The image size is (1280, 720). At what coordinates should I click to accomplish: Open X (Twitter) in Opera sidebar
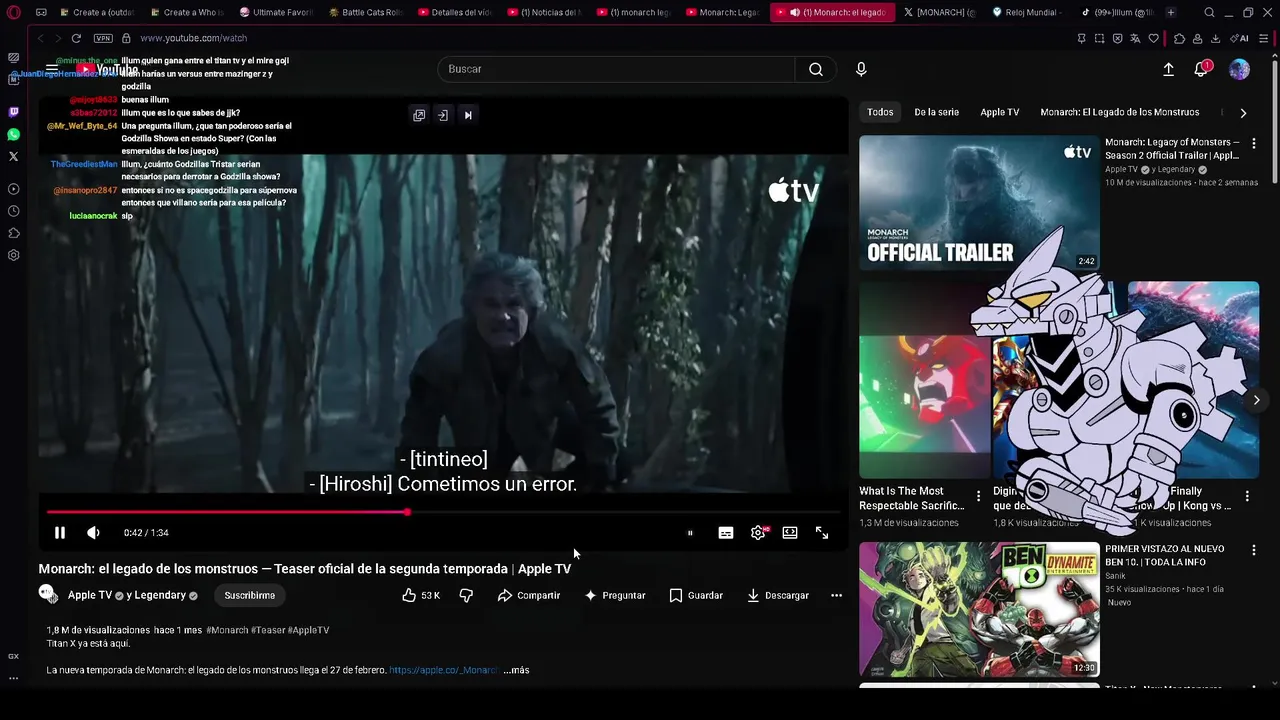(x=13, y=156)
